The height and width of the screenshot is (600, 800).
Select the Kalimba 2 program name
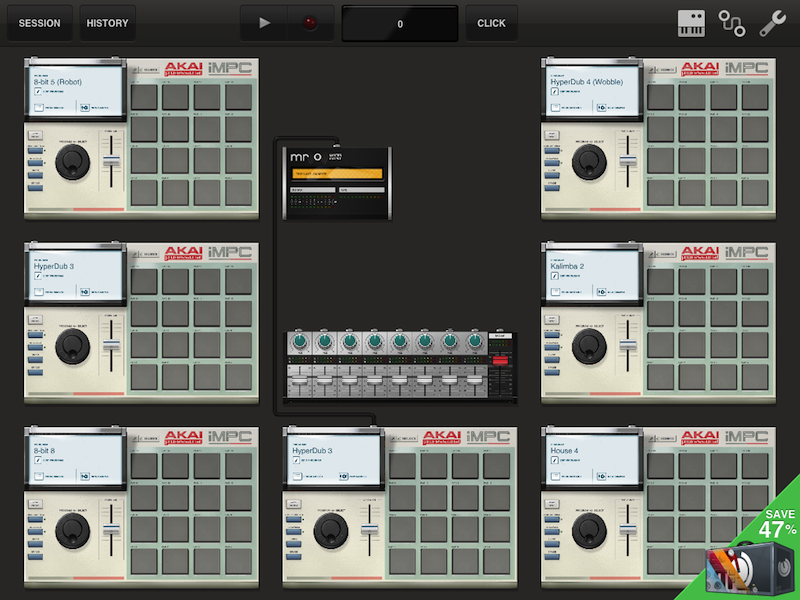[x=567, y=266]
